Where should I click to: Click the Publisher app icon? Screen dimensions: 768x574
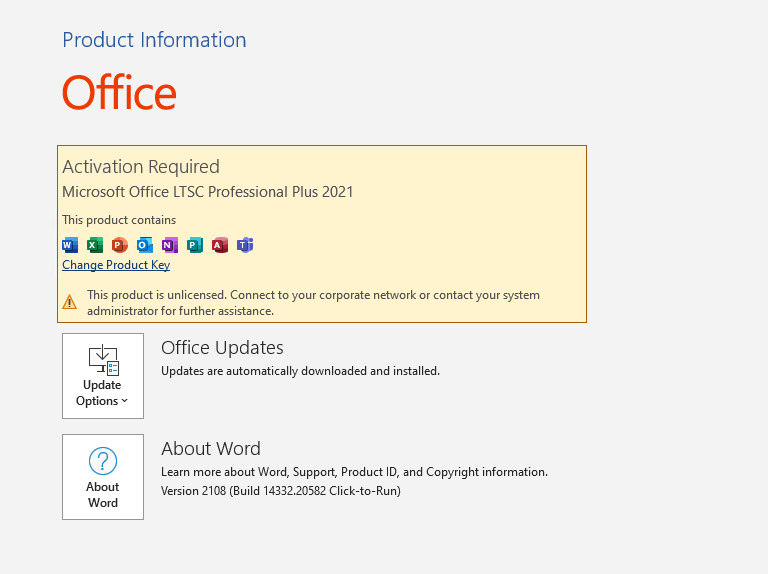pyautogui.click(x=194, y=245)
